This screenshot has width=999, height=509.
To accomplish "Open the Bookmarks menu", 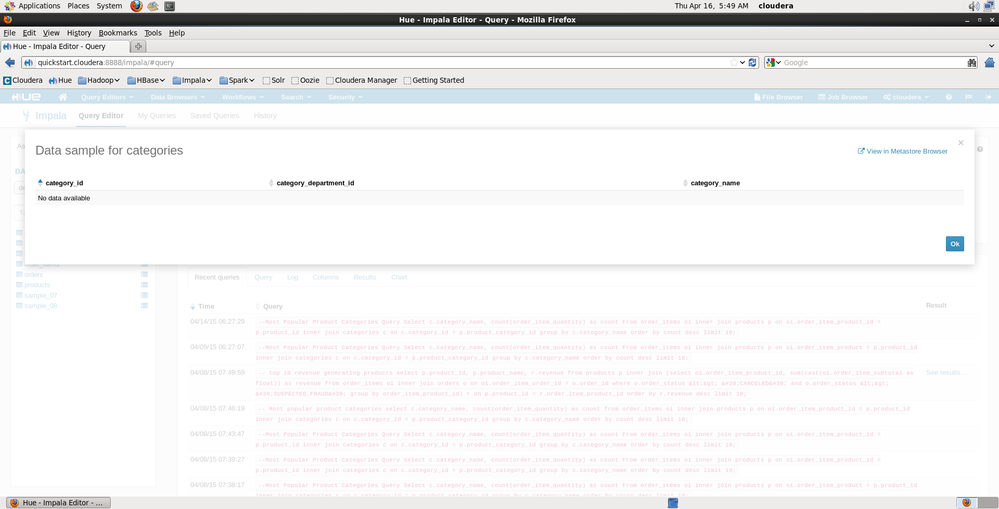I will (x=118, y=33).
